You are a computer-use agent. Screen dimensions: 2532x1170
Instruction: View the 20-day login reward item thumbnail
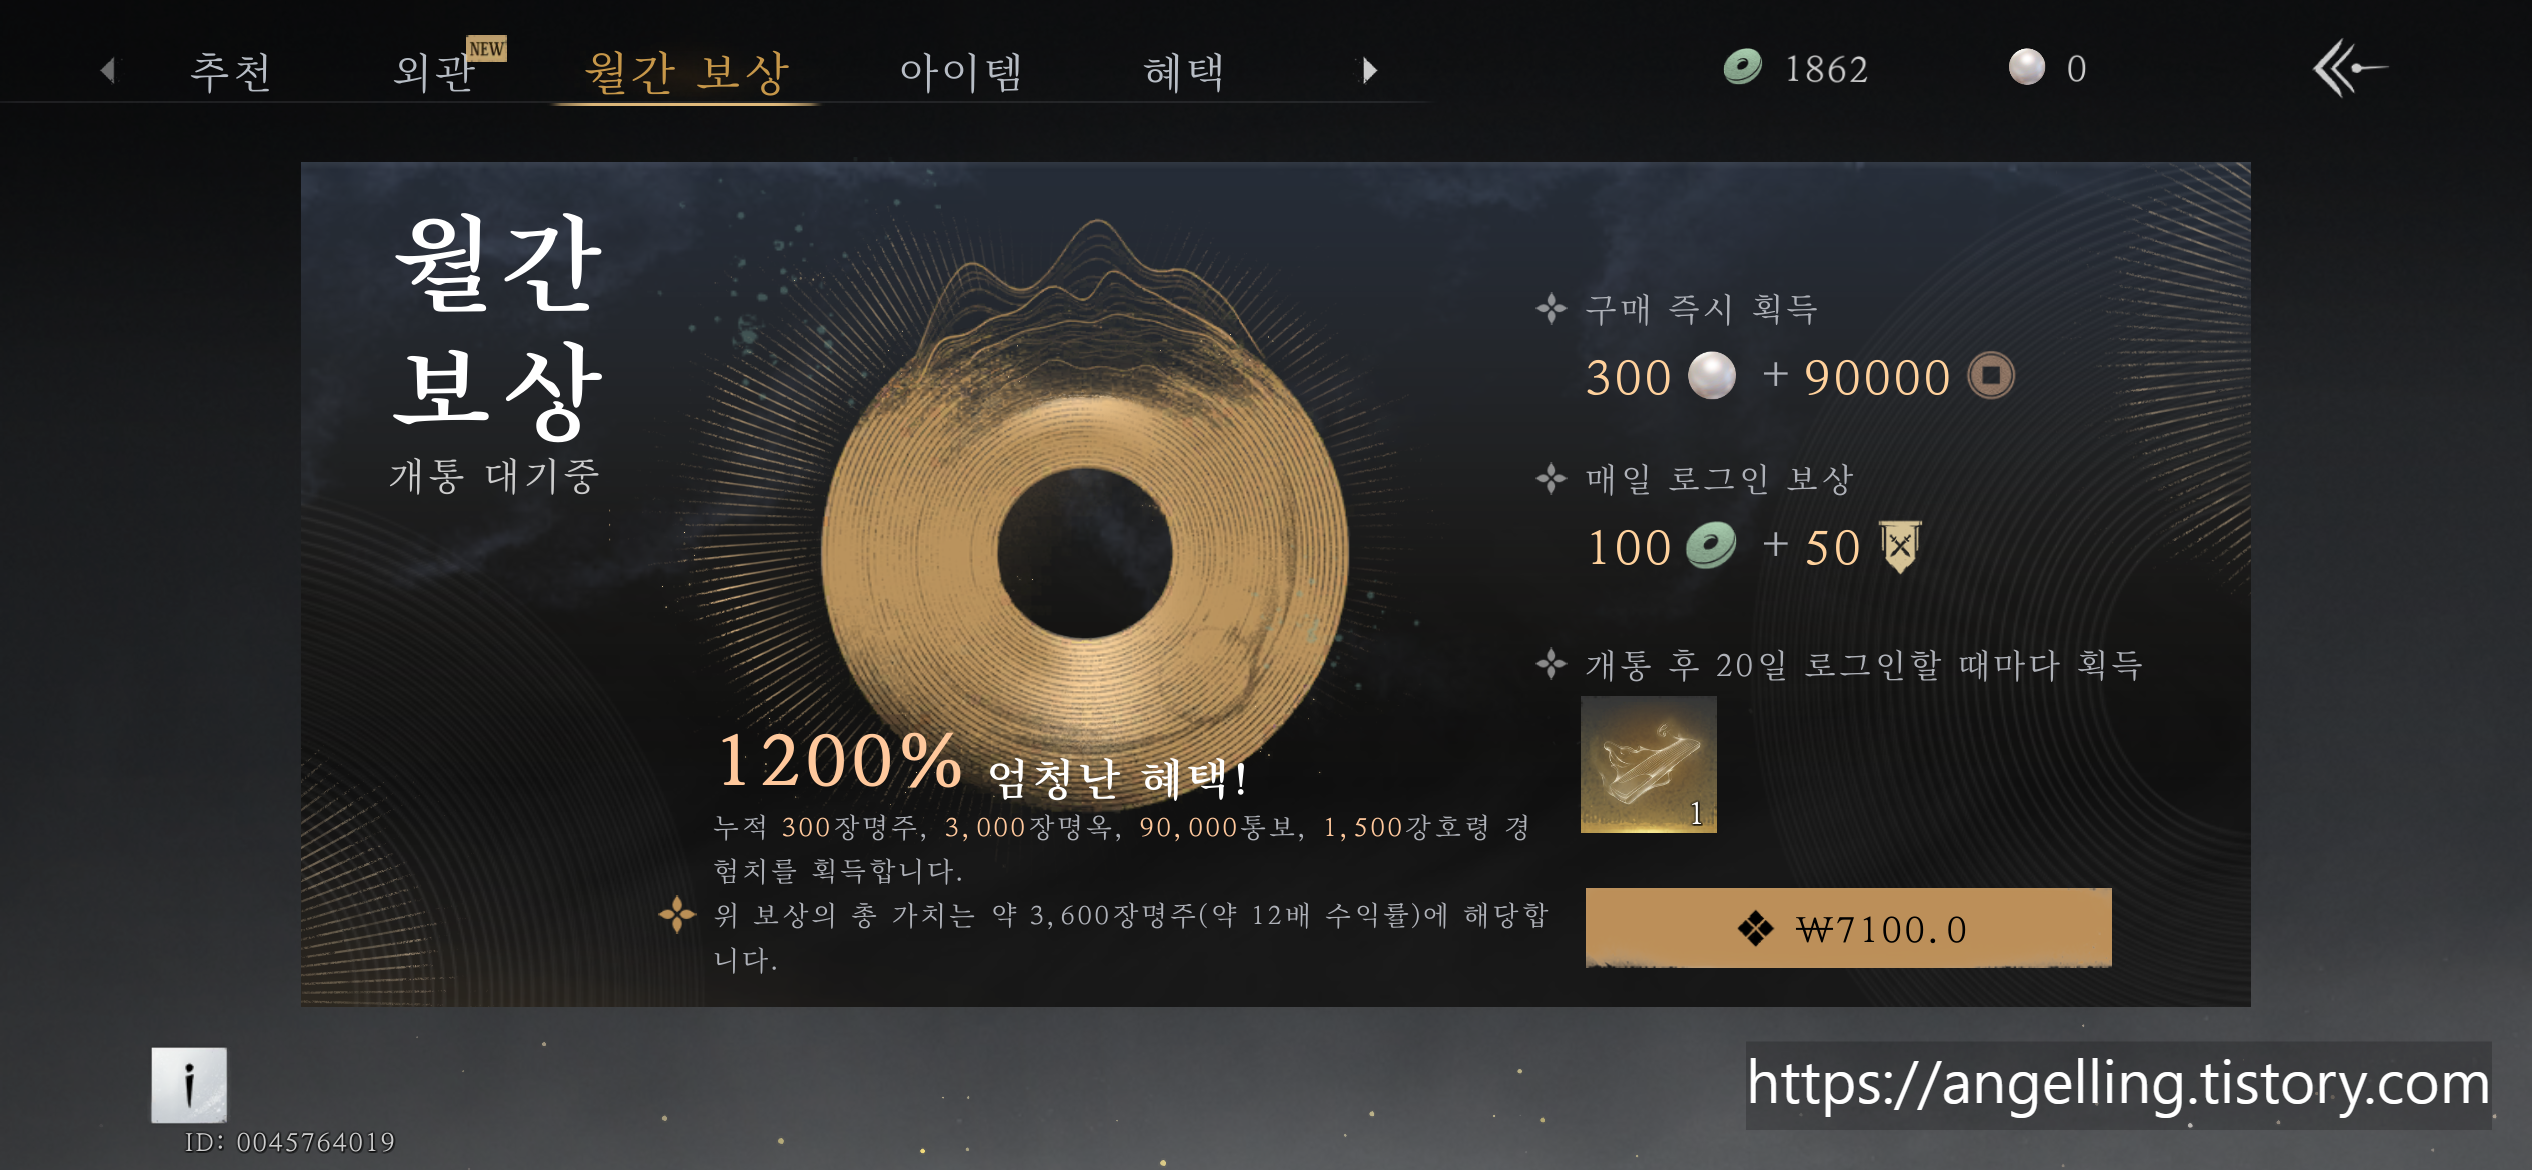1648,765
